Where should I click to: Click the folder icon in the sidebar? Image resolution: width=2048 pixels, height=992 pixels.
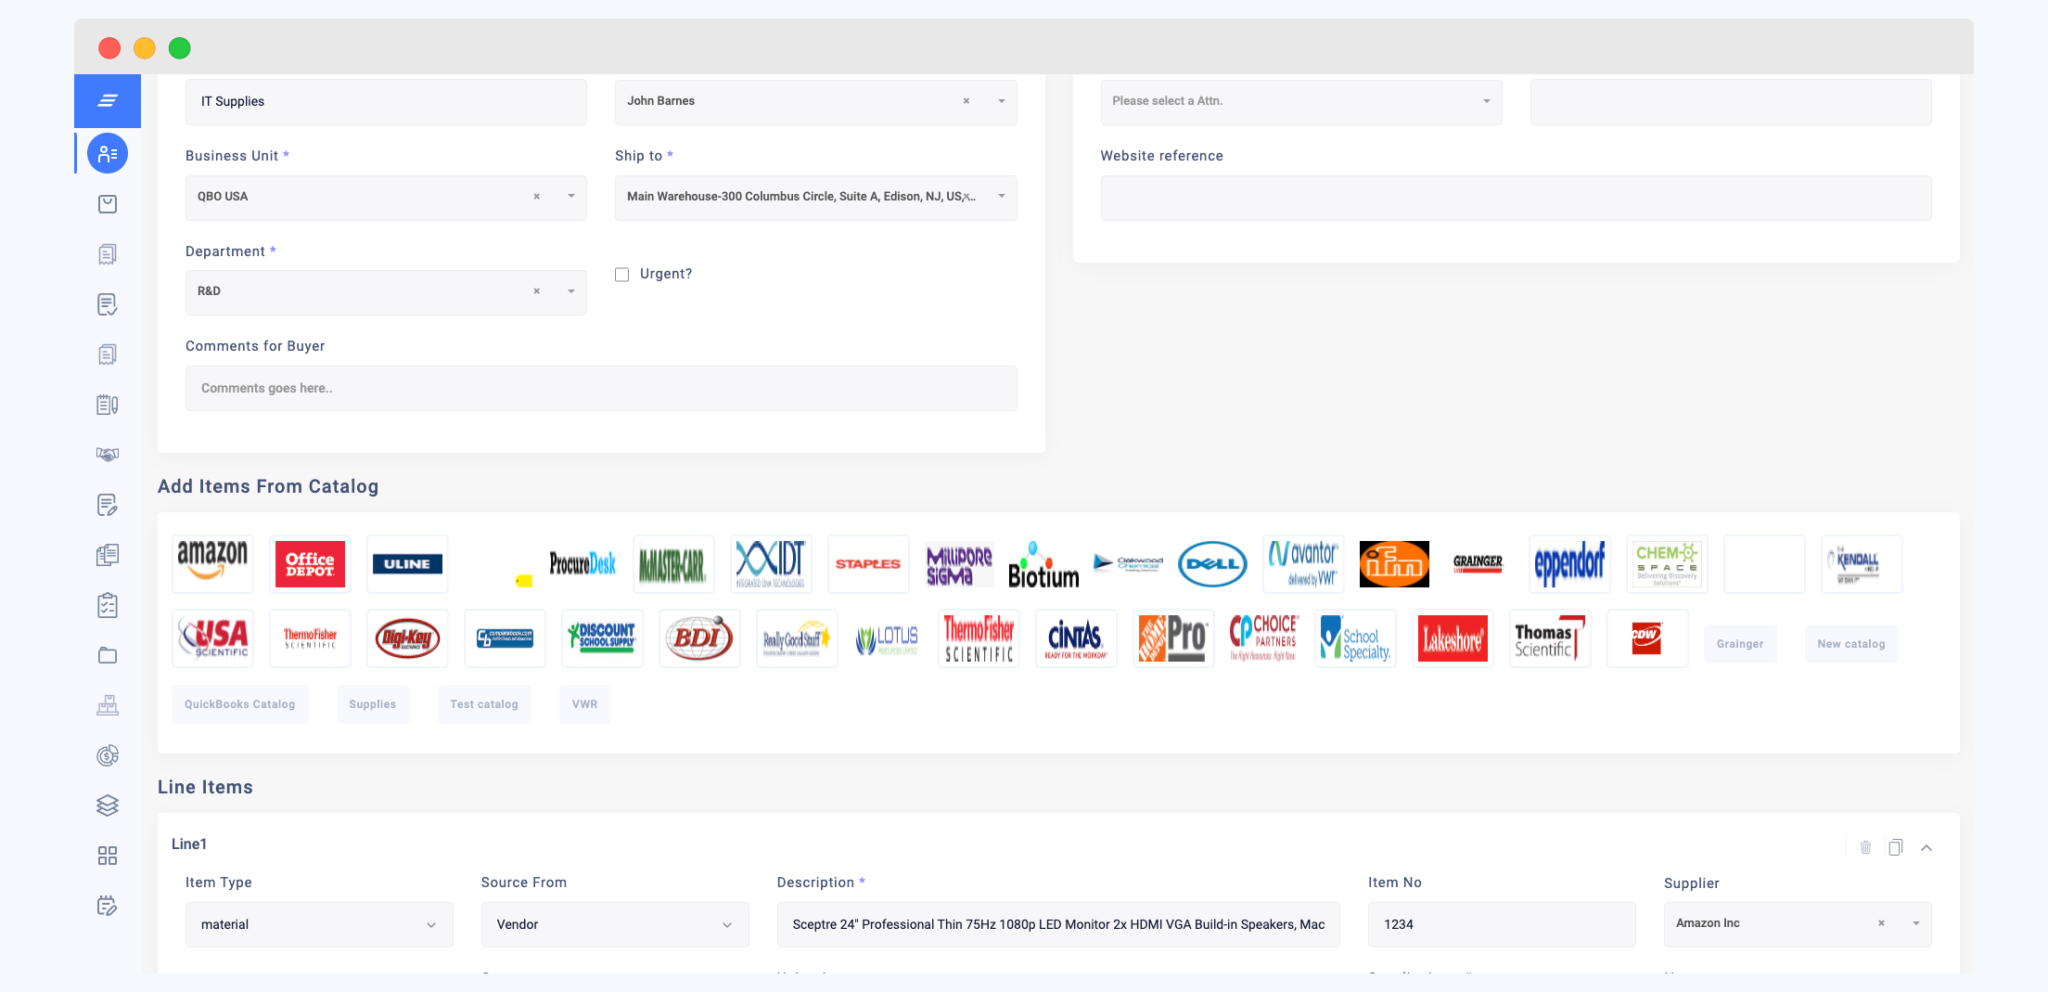pos(107,655)
